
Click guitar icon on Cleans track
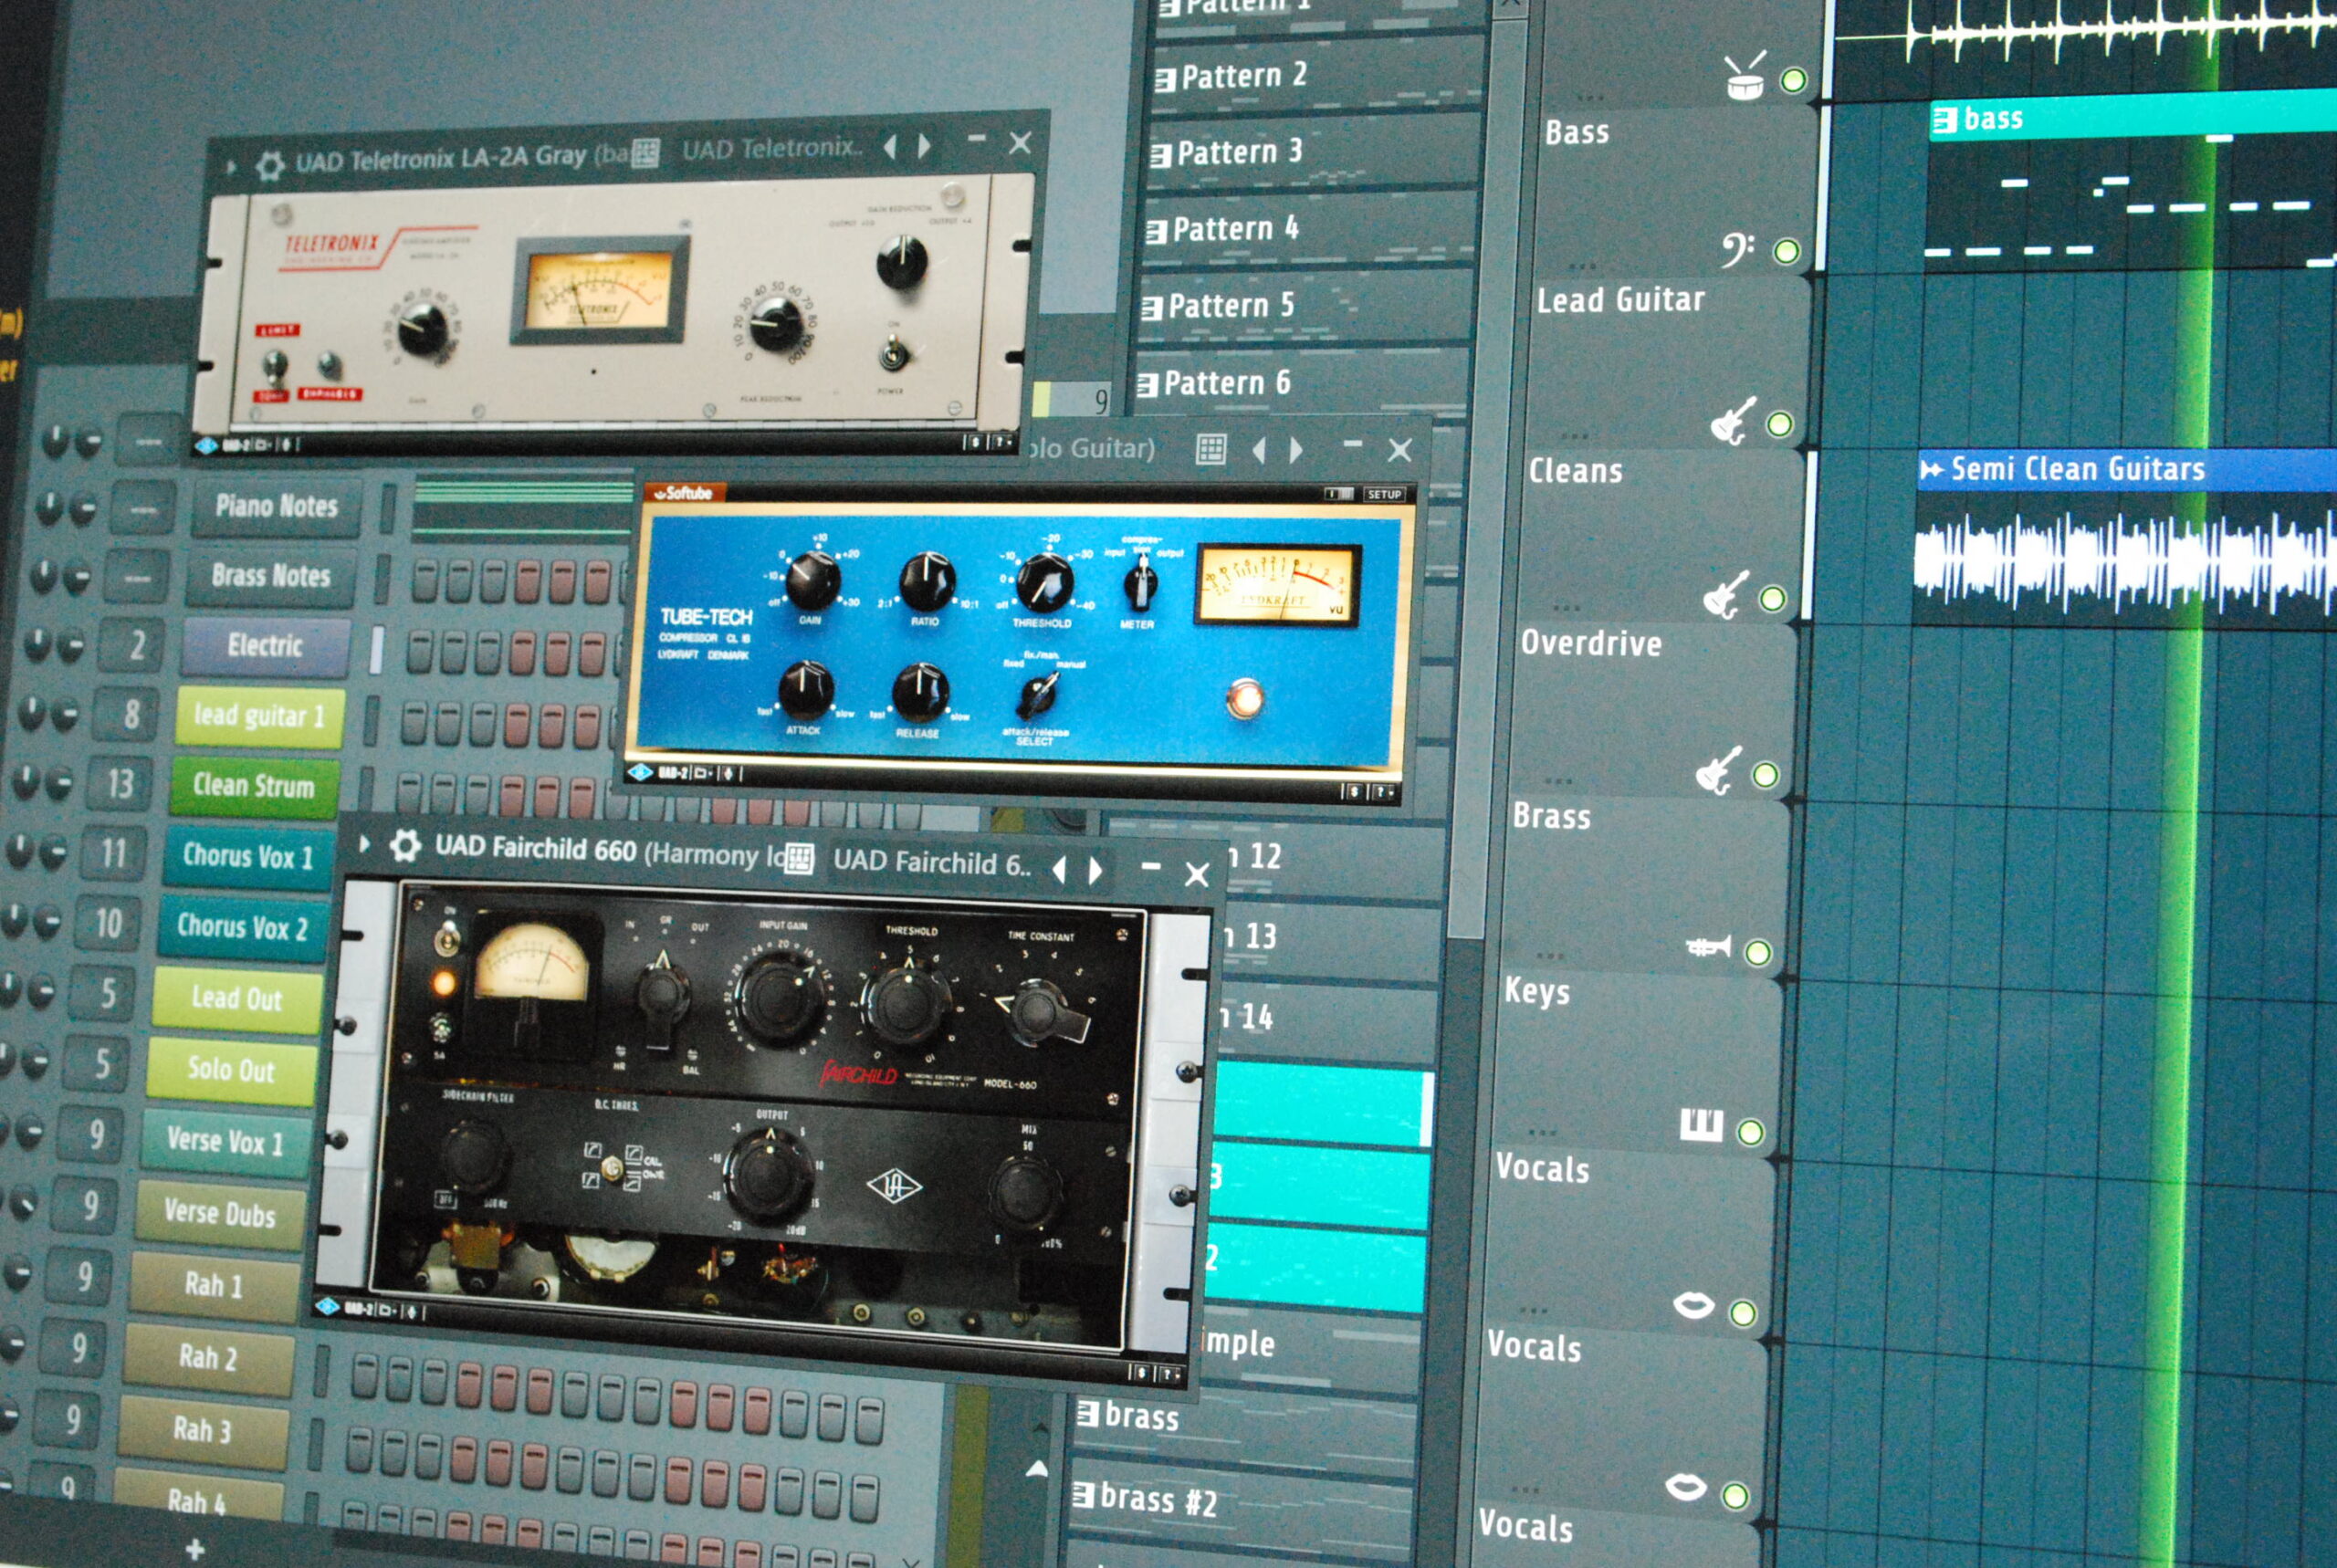click(x=1726, y=595)
